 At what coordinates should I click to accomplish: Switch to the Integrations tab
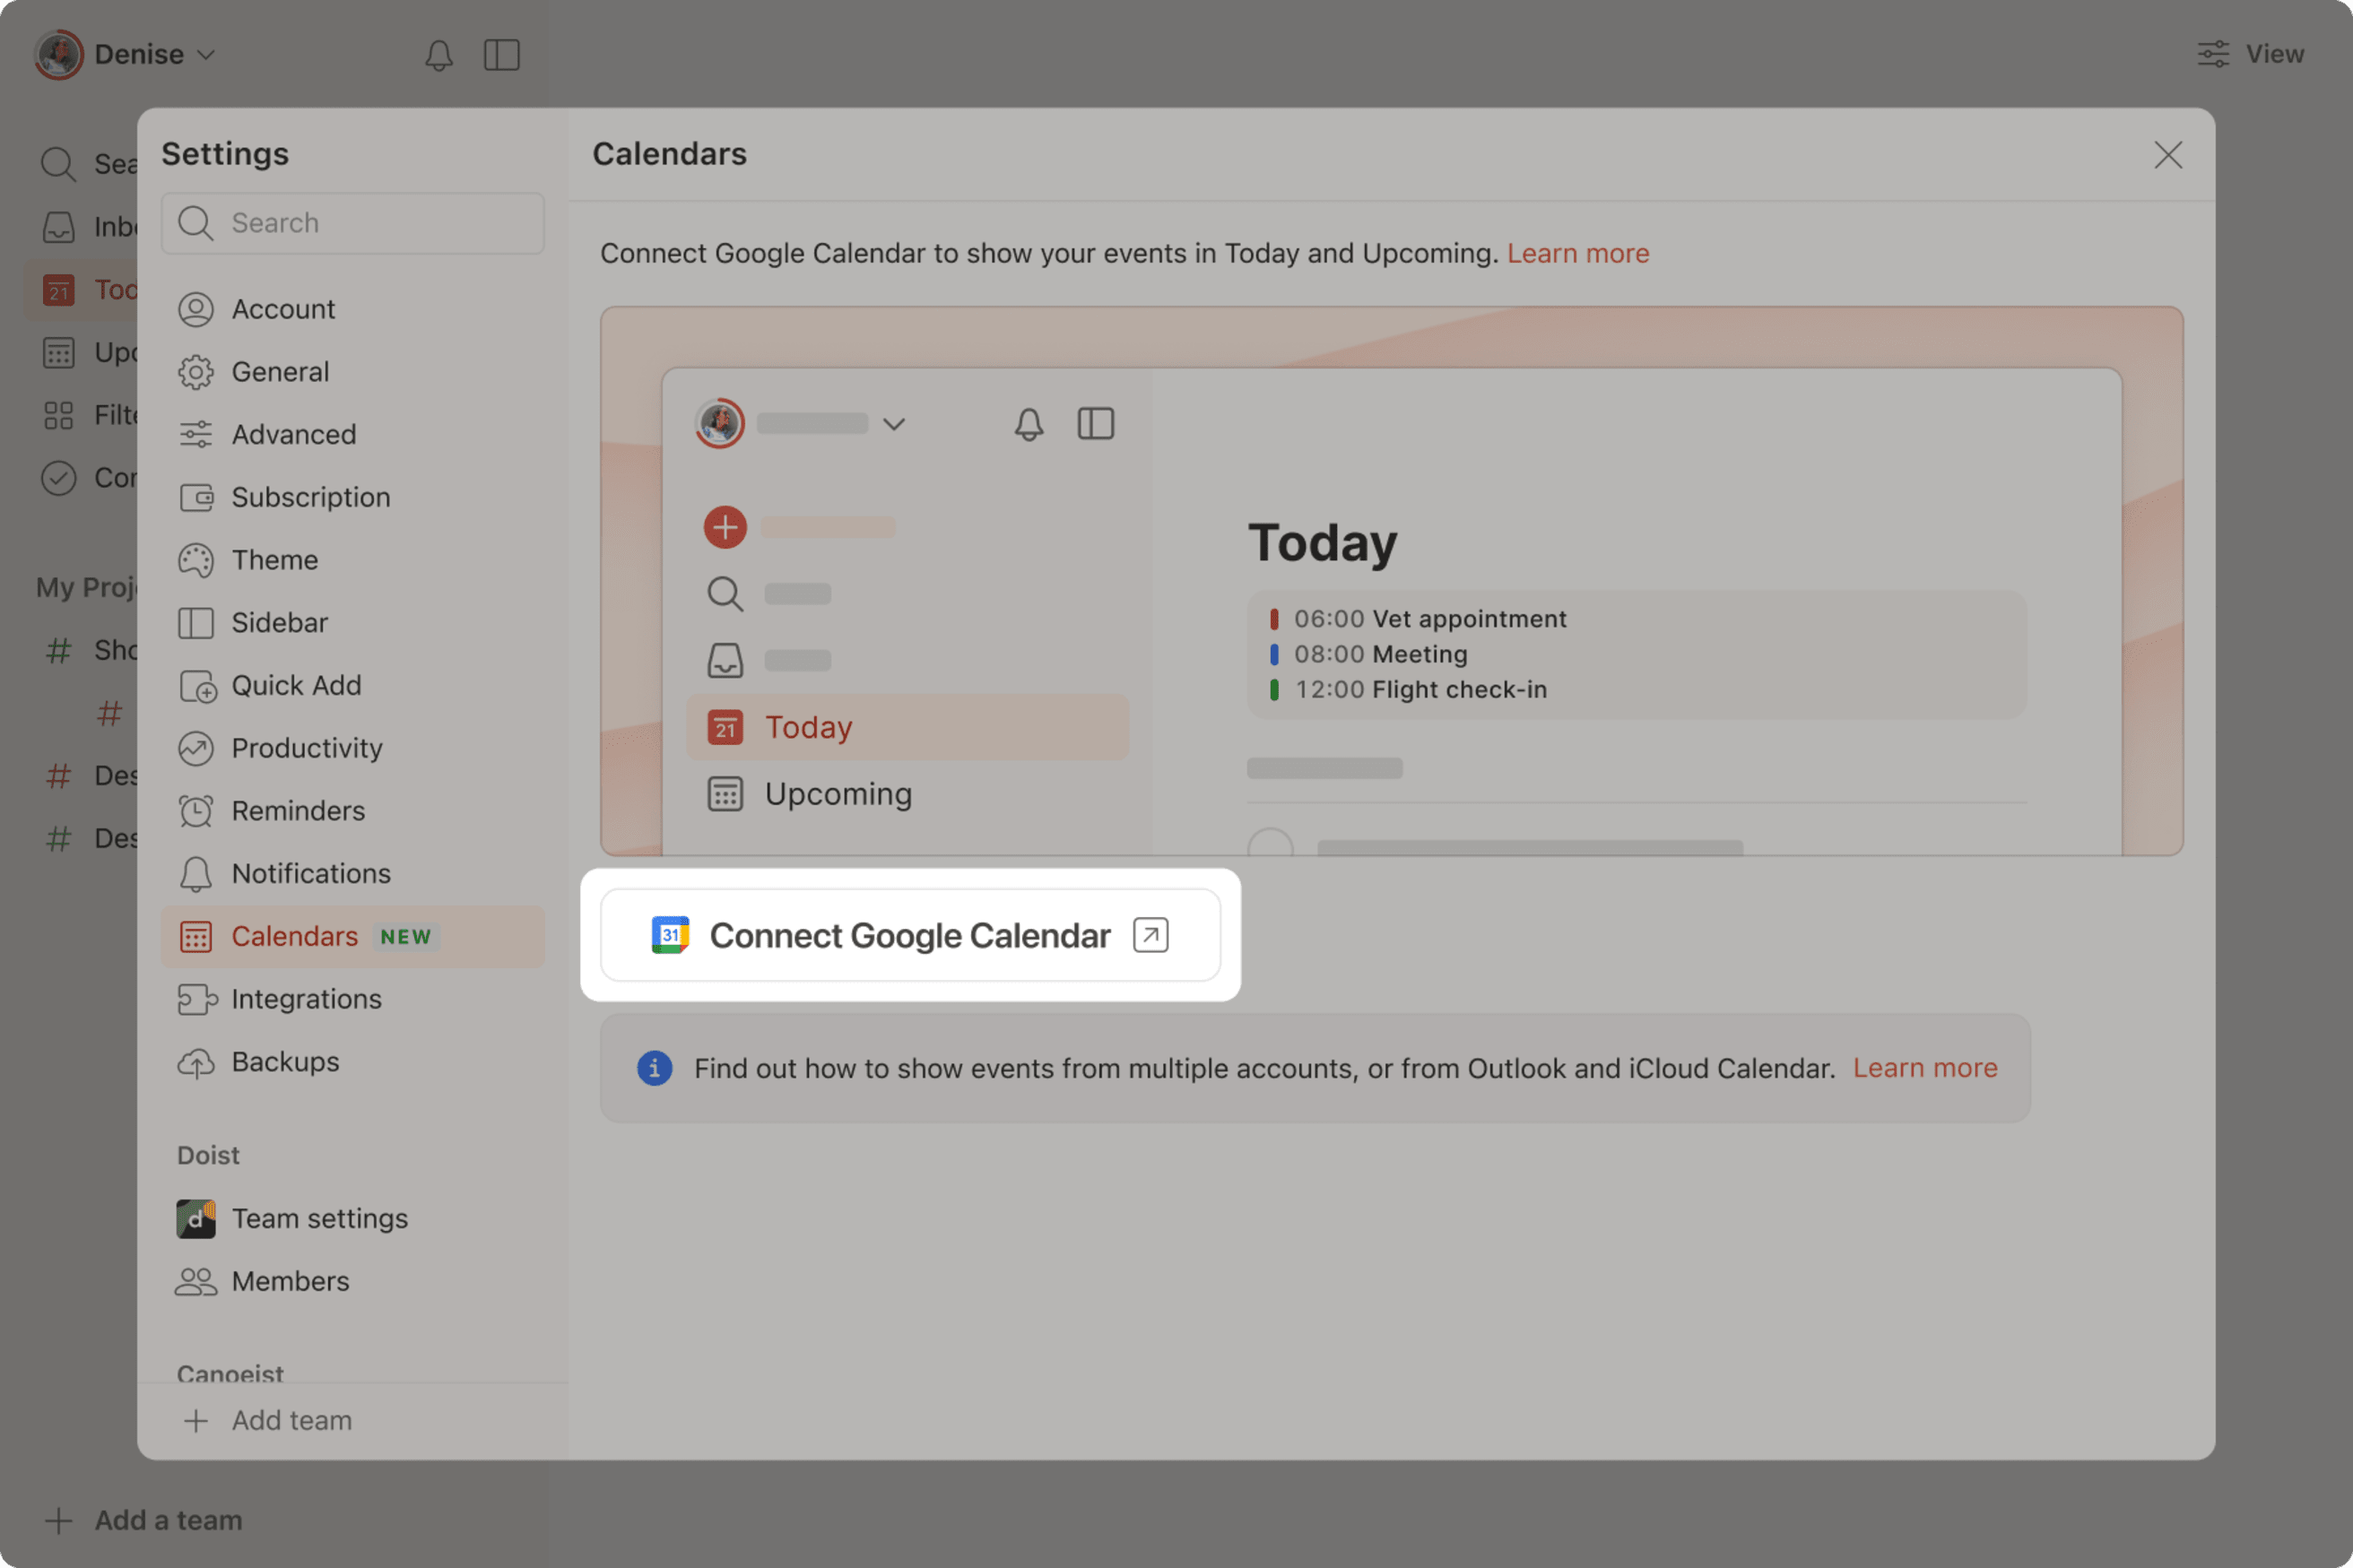click(305, 999)
